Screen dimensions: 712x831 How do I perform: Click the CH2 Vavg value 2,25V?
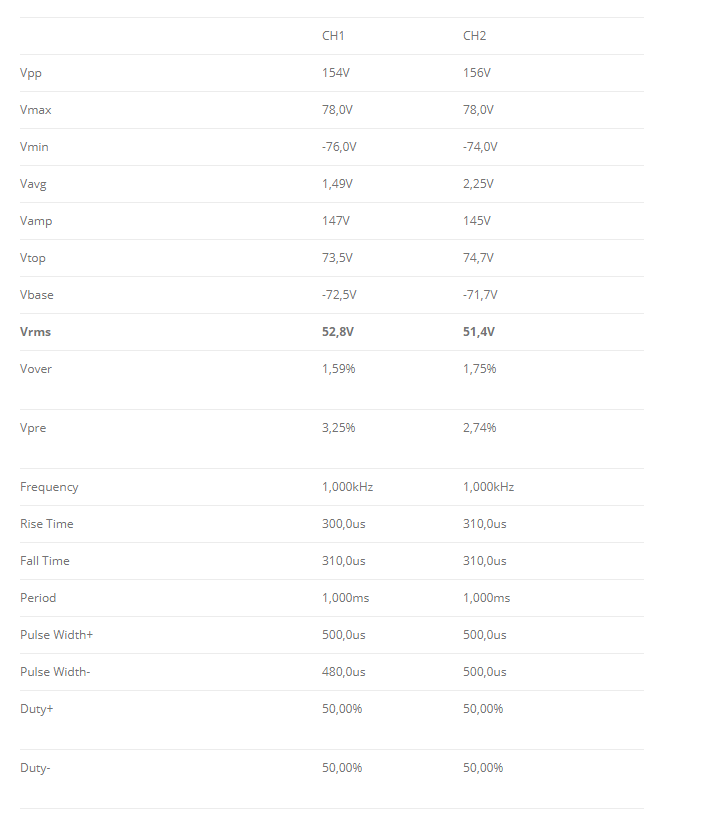click(x=478, y=184)
